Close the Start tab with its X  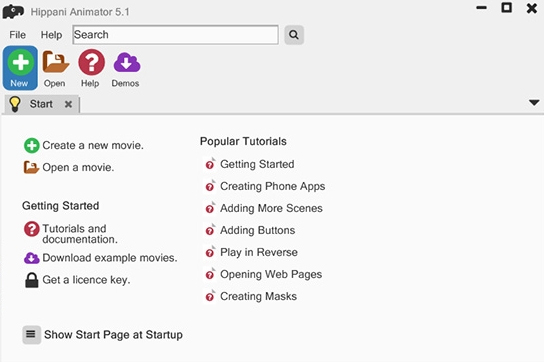(x=68, y=104)
